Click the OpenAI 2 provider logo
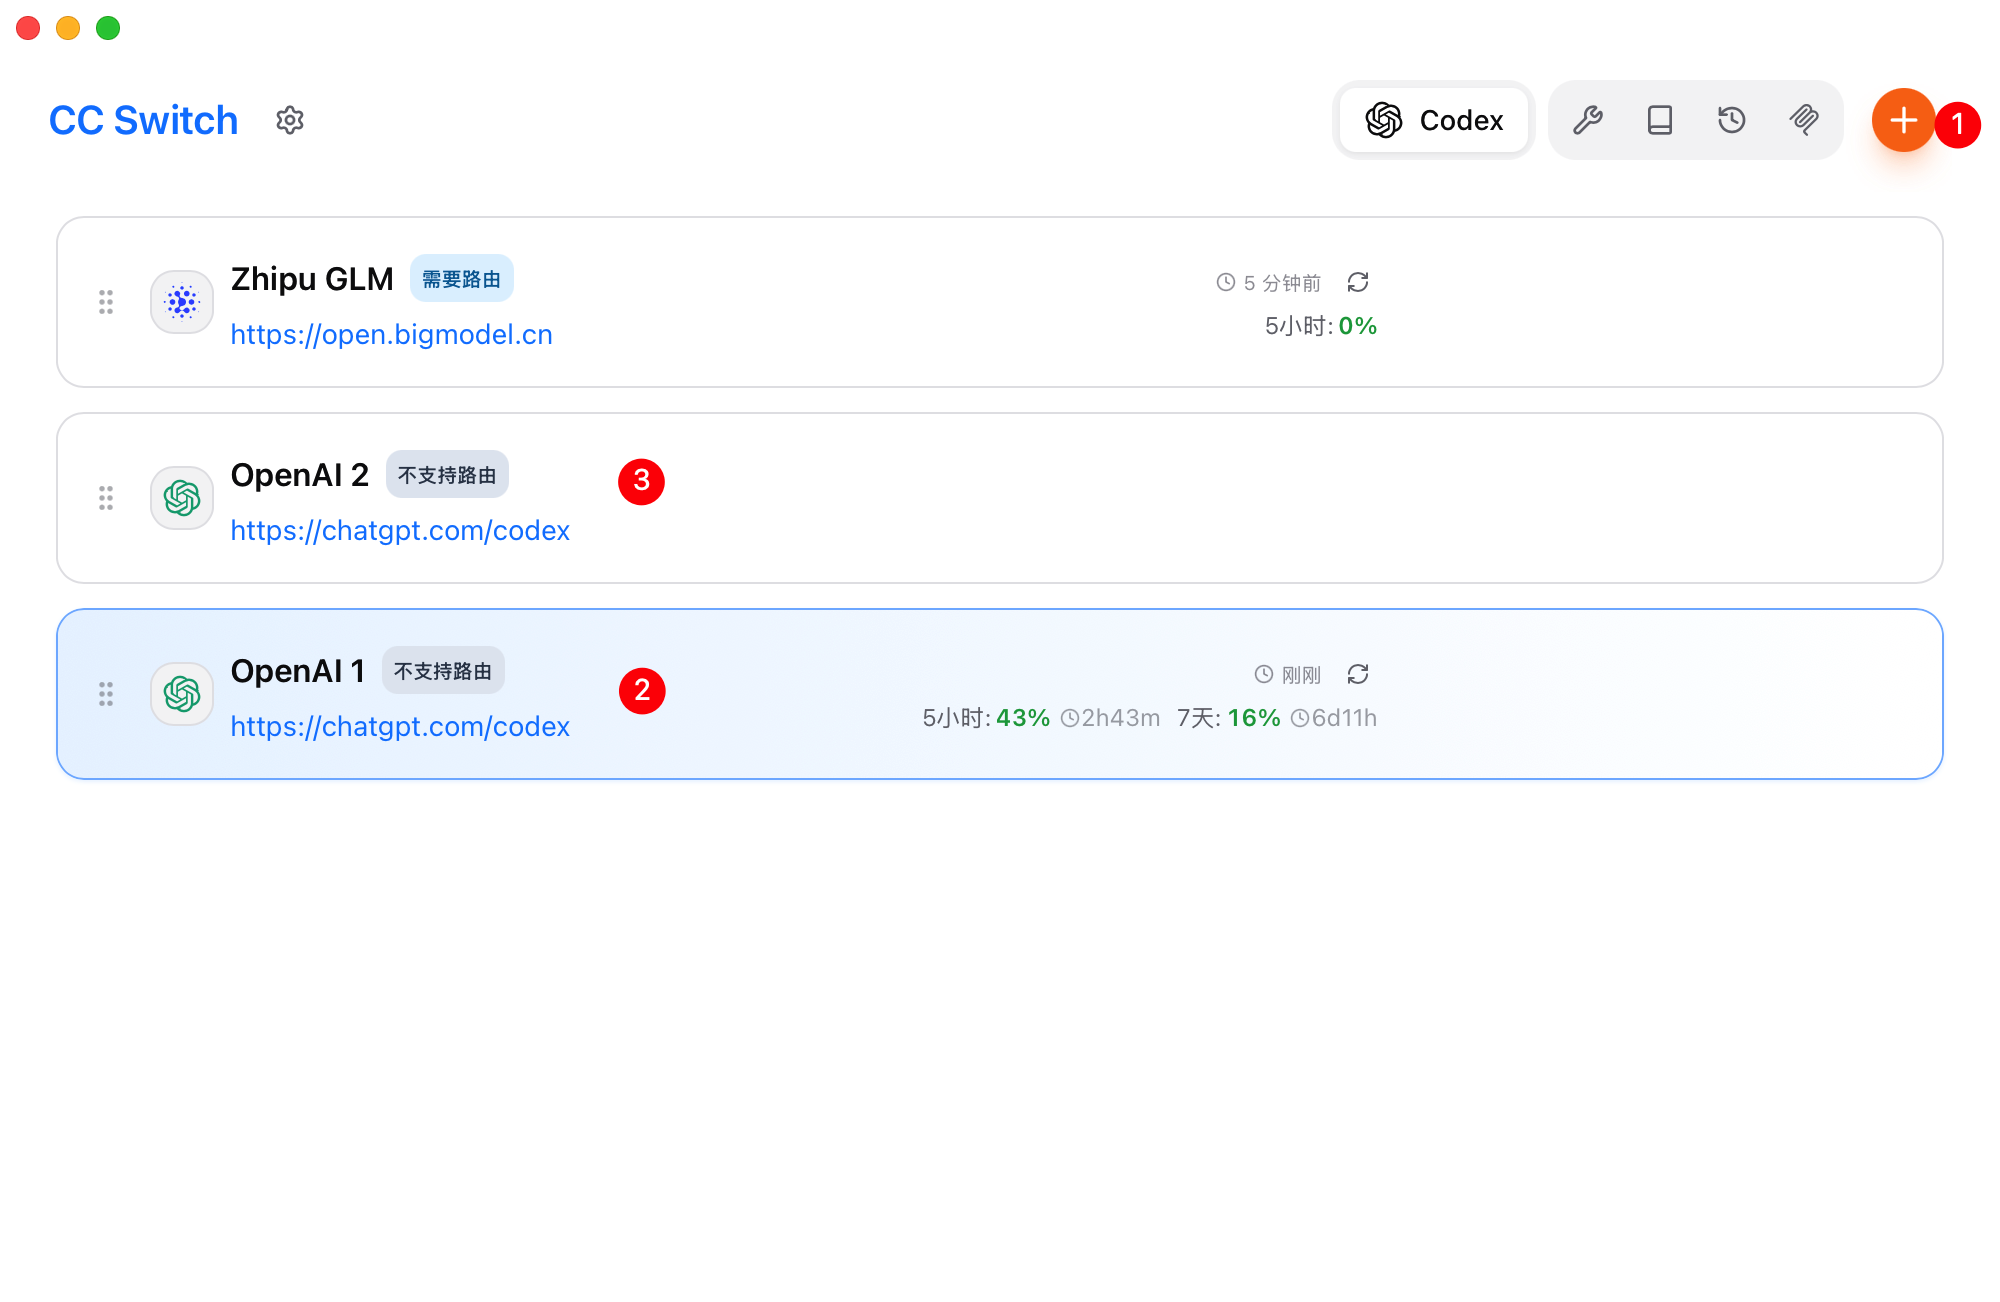This screenshot has width=2000, height=1302. [182, 498]
